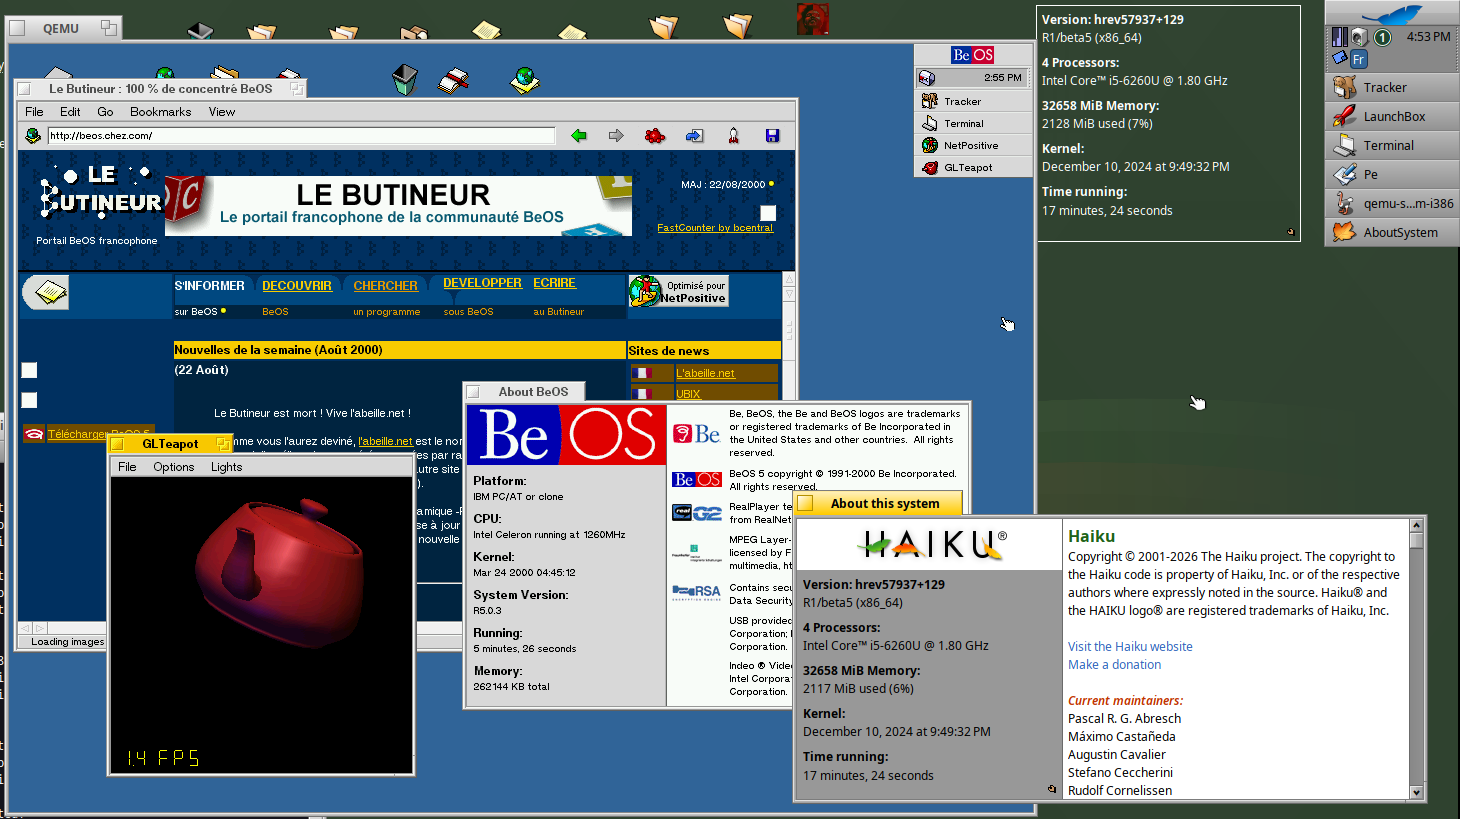This screenshot has width=1460, height=819.
Task: Click Visit the Haiku website
Action: pos(1130,647)
